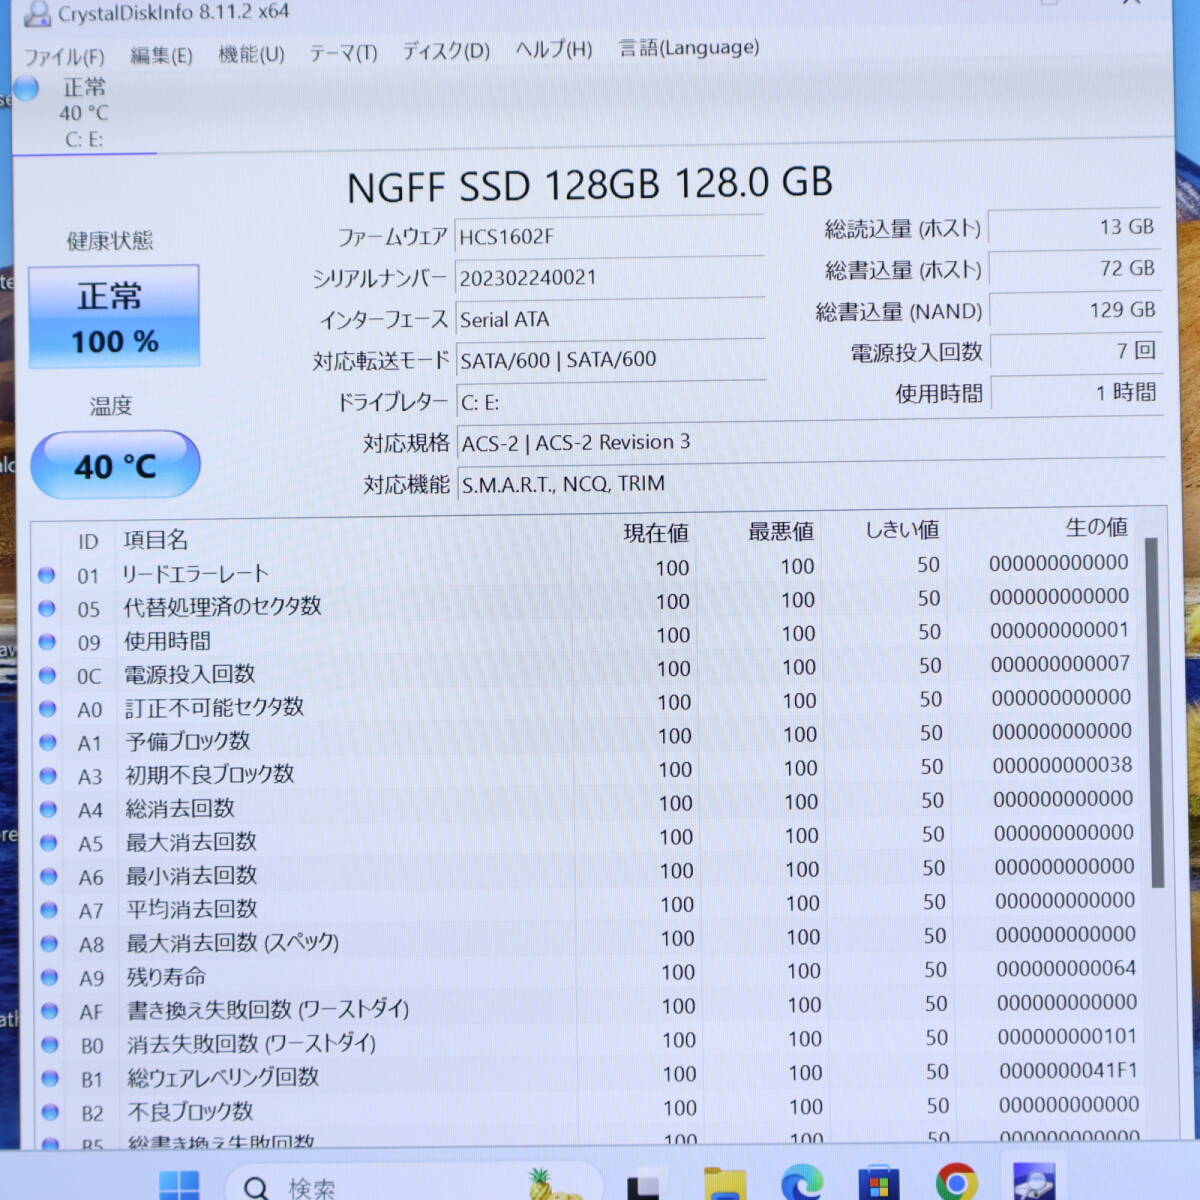Screen dimensions: 1200x1200
Task: Open the ディスク(D) menu
Action: pyautogui.click(x=446, y=50)
